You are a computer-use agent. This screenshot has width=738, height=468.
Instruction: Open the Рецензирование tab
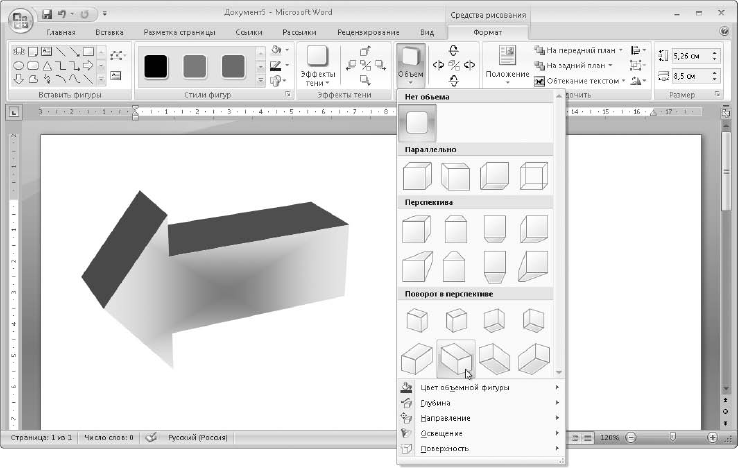pos(368,32)
